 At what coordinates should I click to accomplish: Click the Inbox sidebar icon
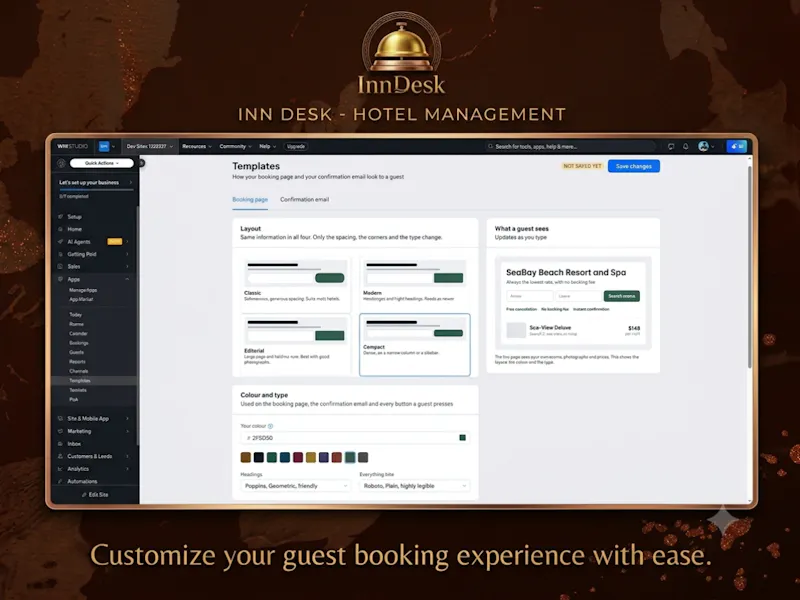tap(61, 444)
